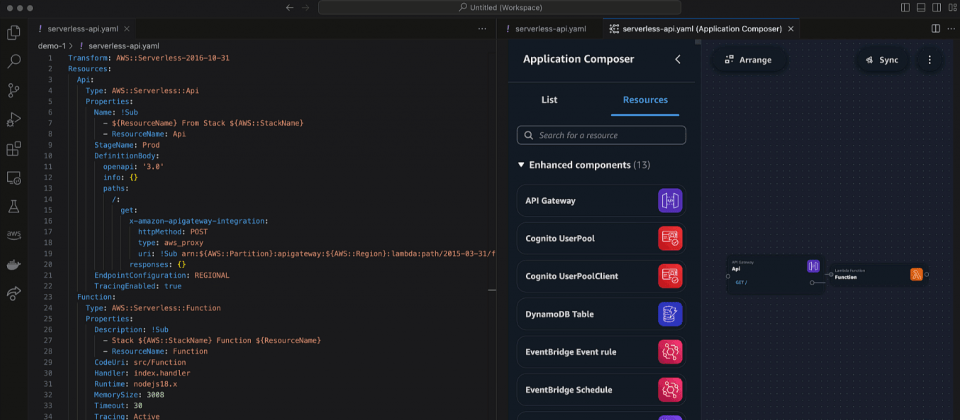
Task: Open more actions for right editor group
Action: (x=951, y=29)
